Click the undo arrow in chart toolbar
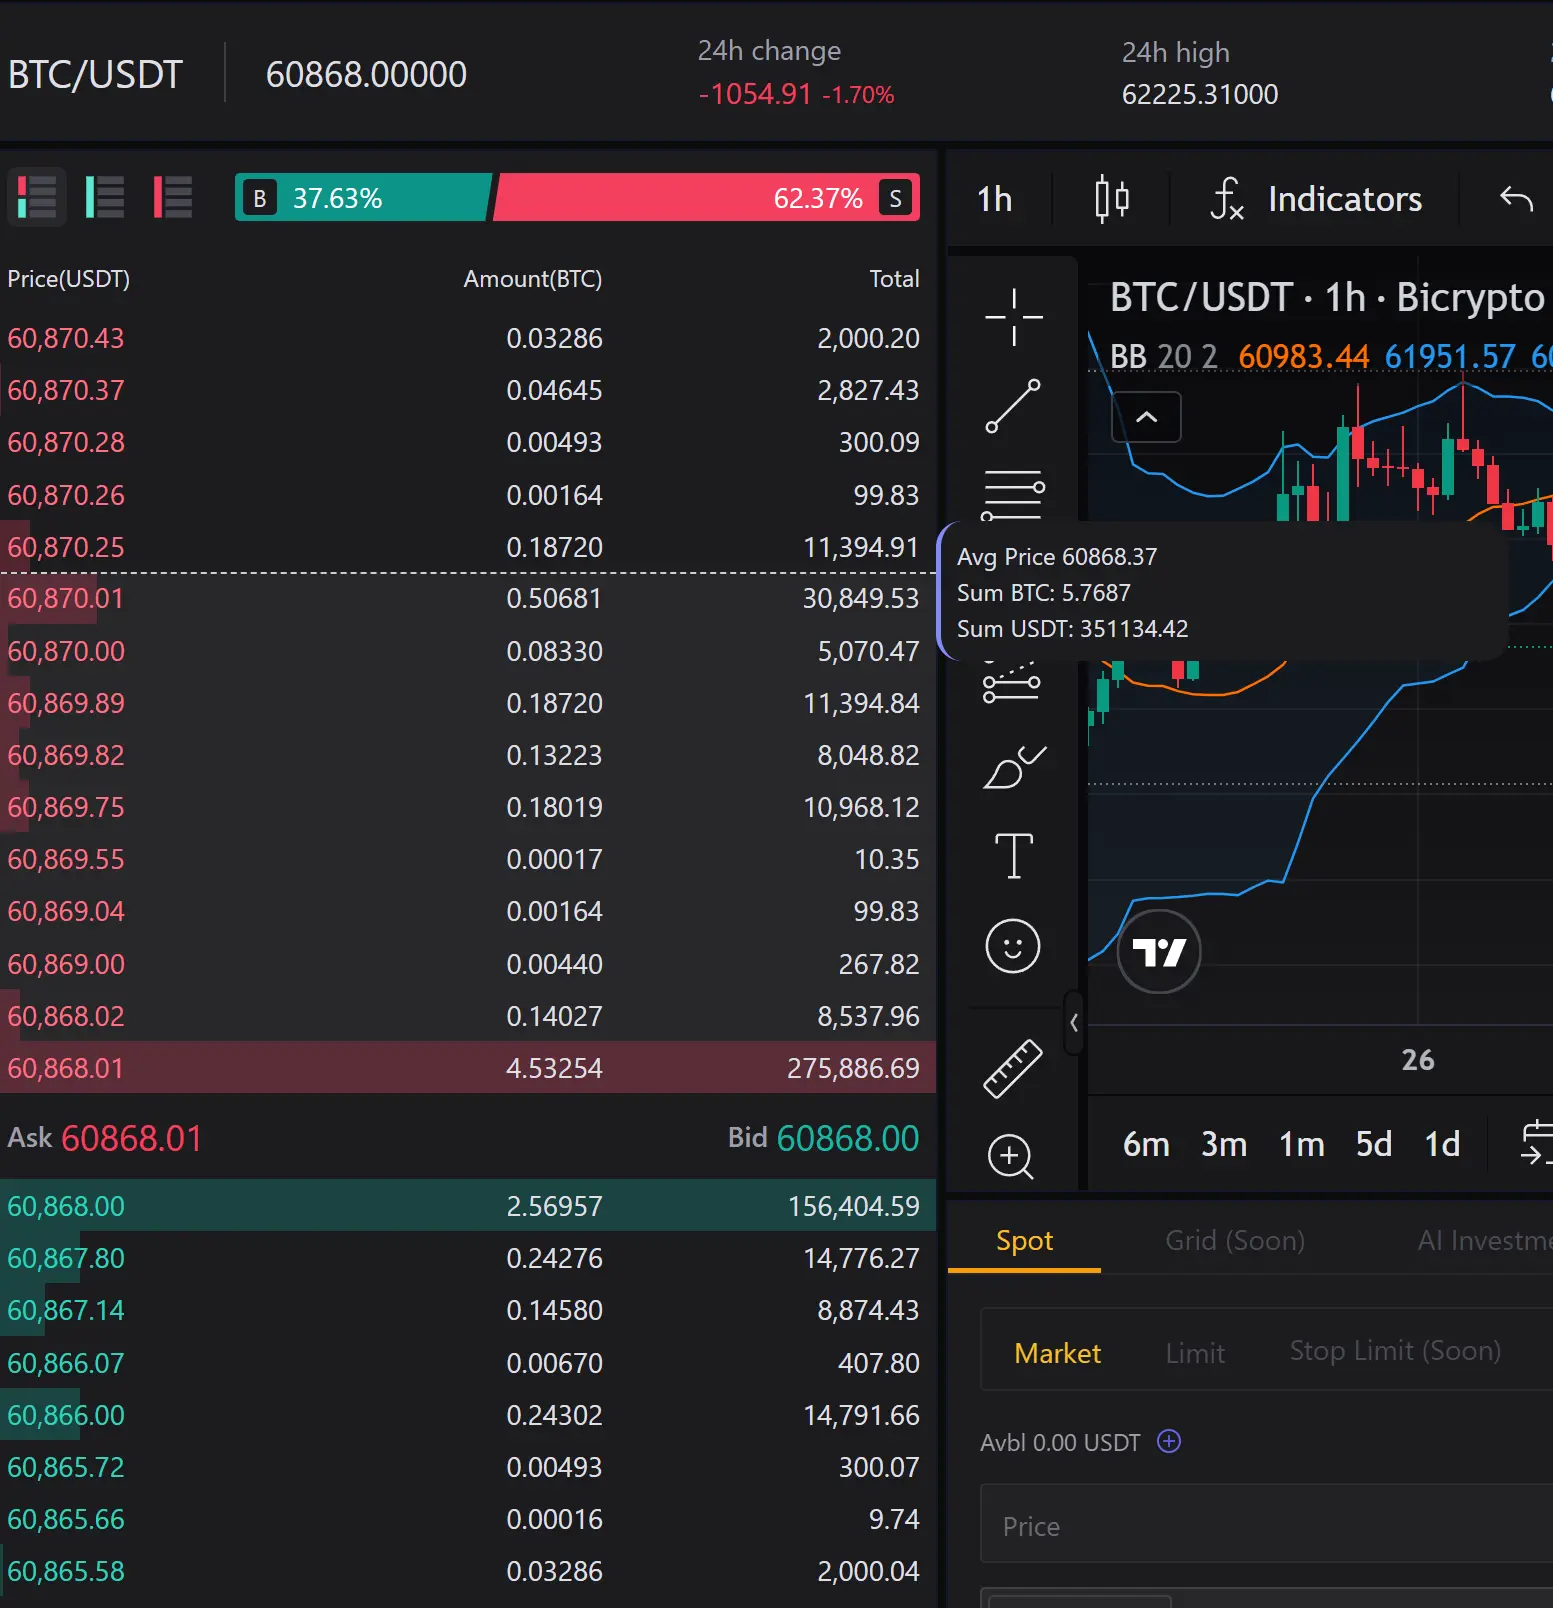Image resolution: width=1553 pixels, height=1608 pixels. pyautogui.click(x=1516, y=199)
